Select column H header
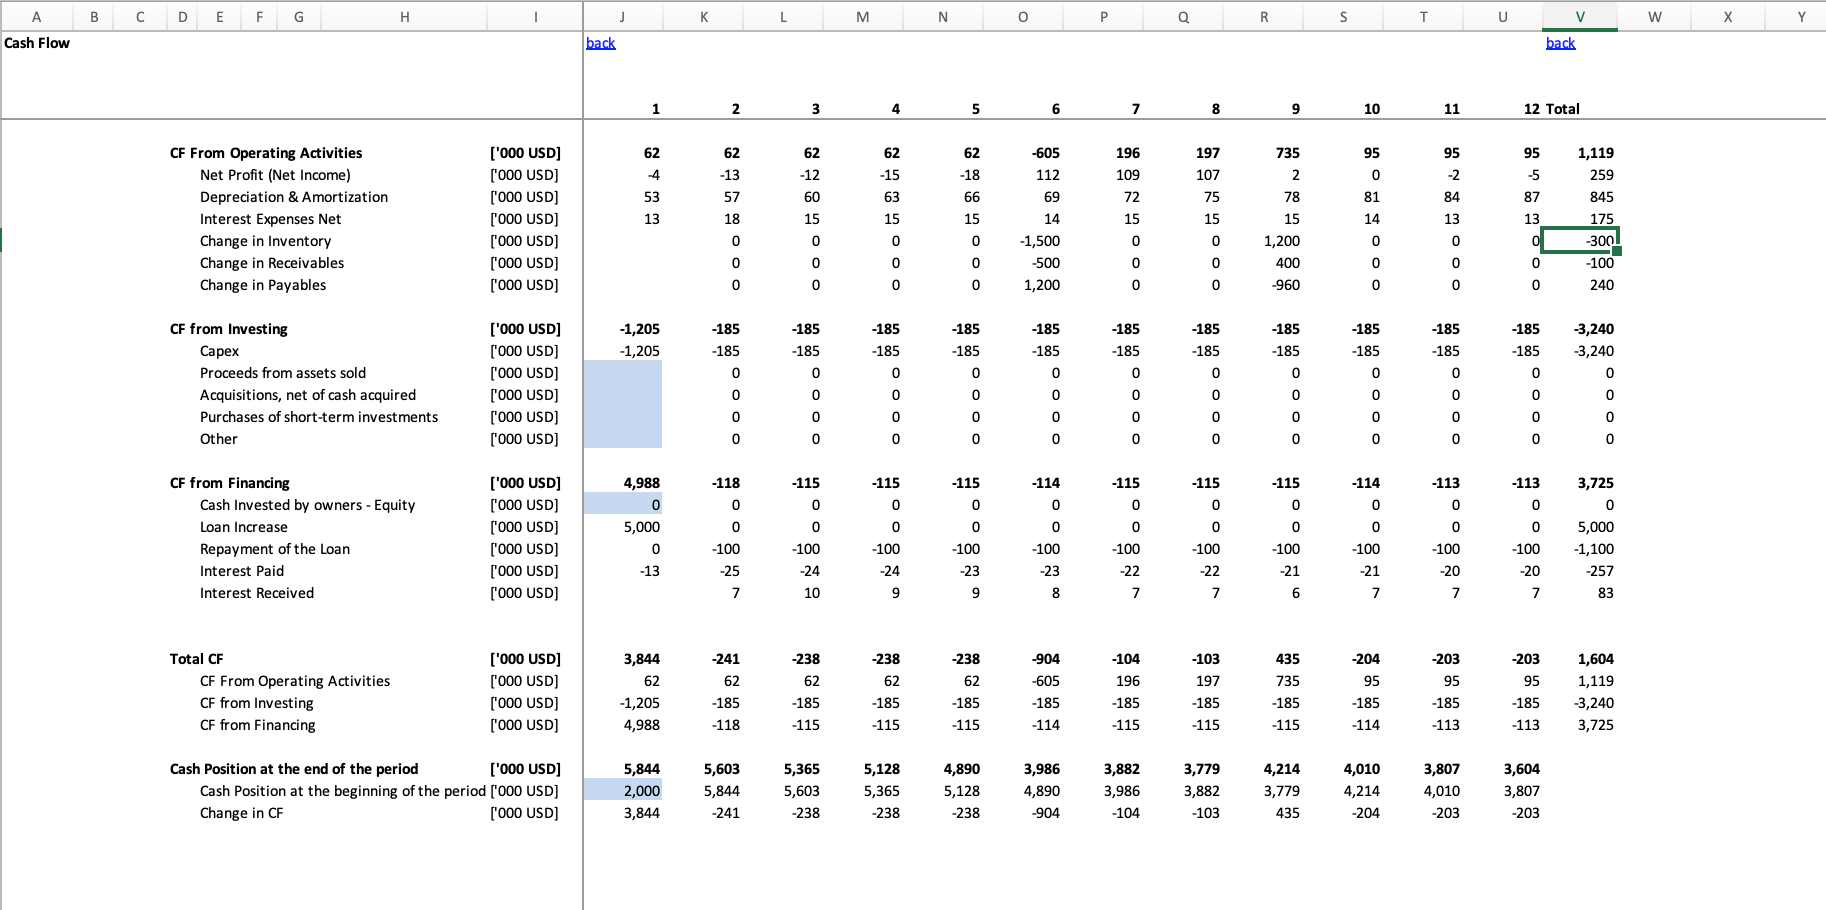This screenshot has width=1826, height=910. point(404,17)
